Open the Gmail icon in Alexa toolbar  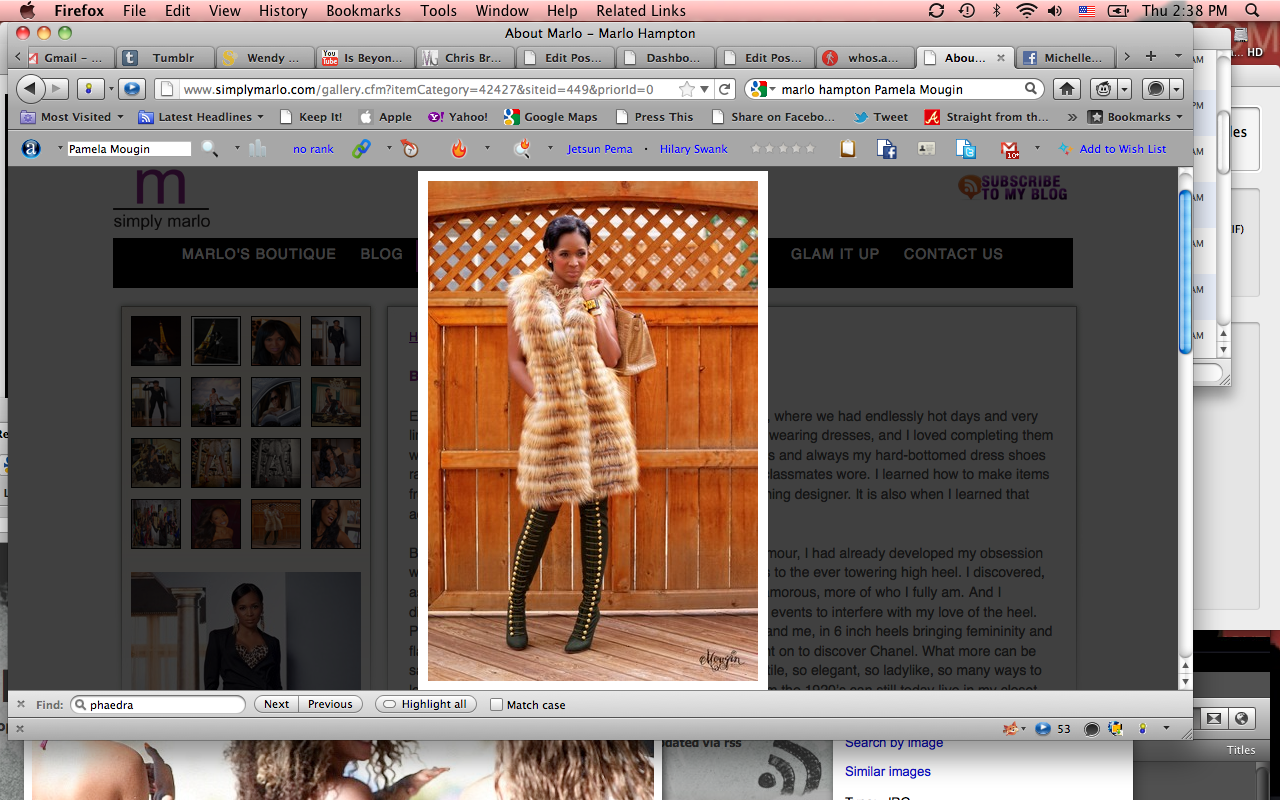1009,149
